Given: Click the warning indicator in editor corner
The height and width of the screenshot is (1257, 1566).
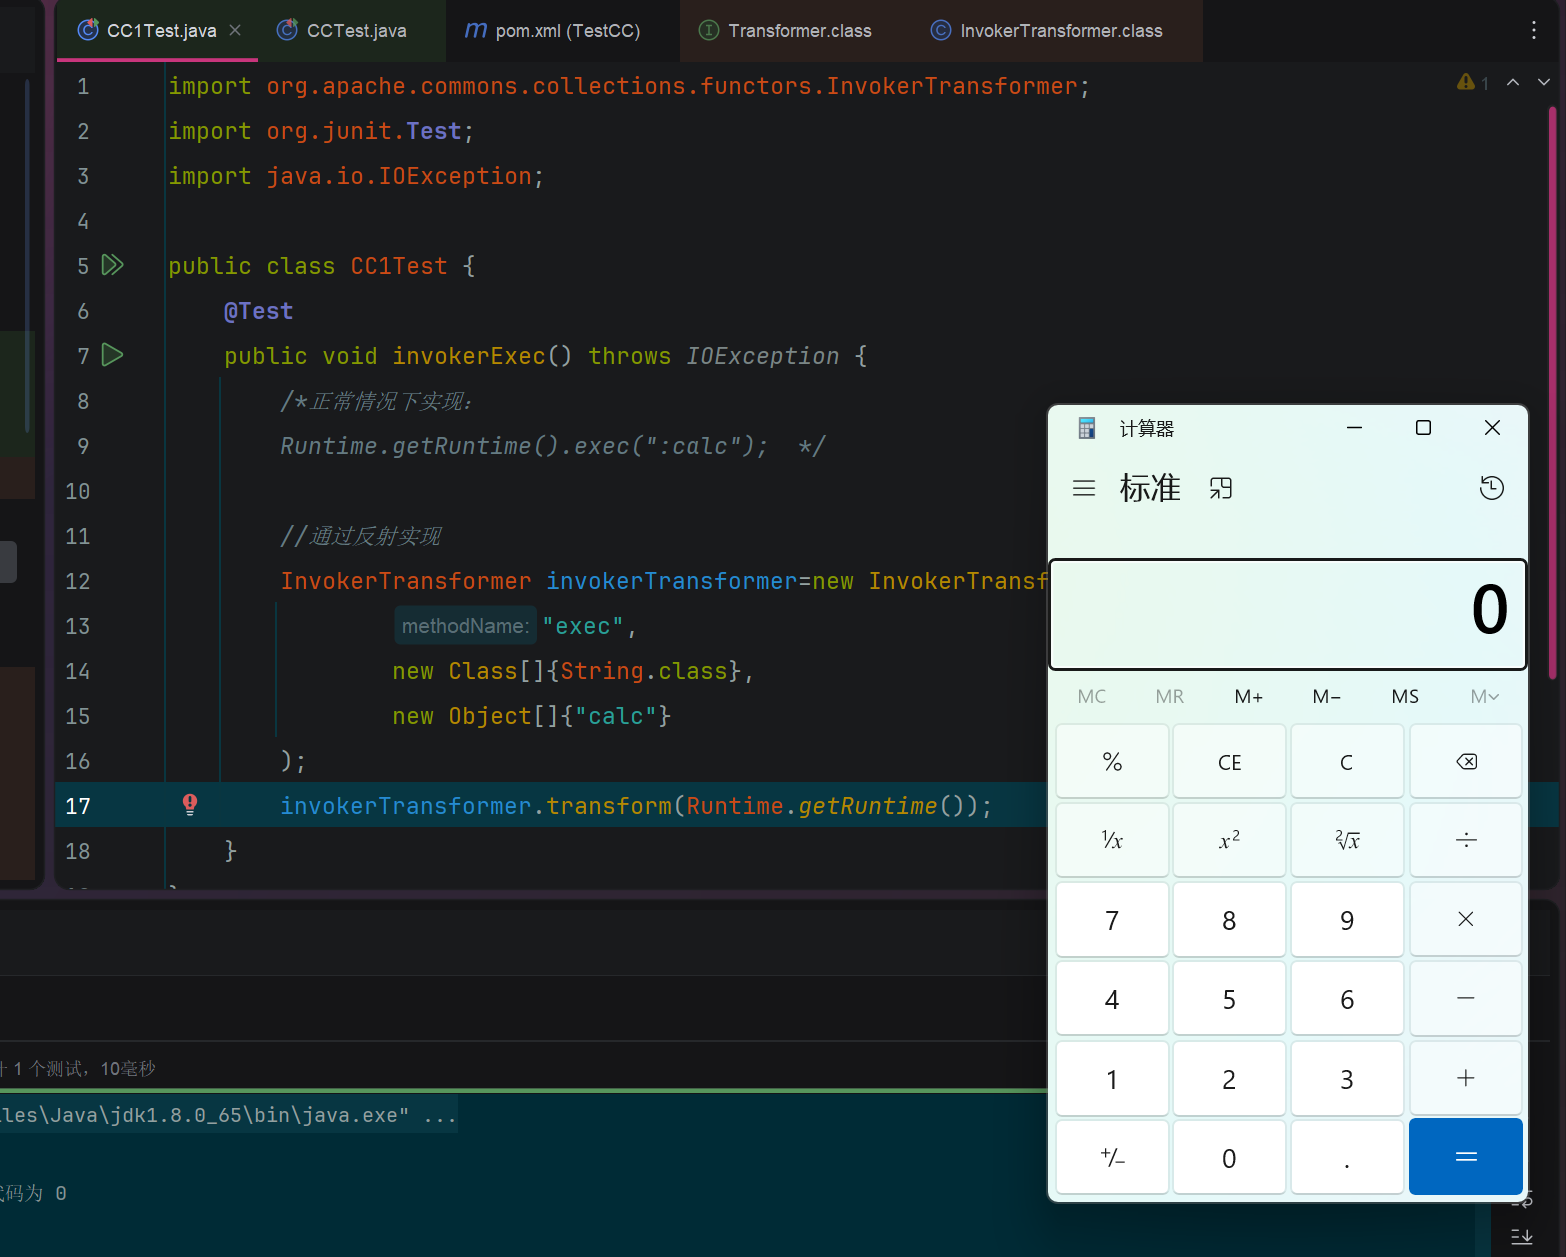Looking at the screenshot, I should click(x=1473, y=82).
